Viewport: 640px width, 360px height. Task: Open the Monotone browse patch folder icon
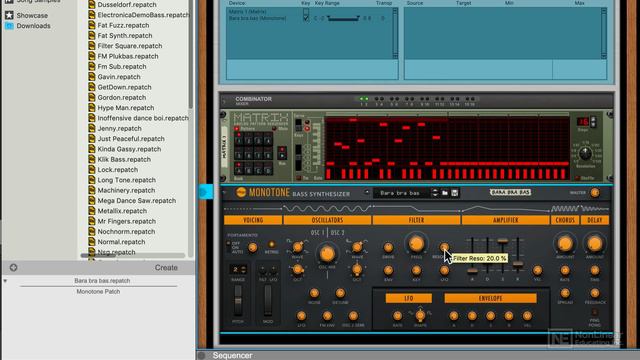tap(445, 193)
